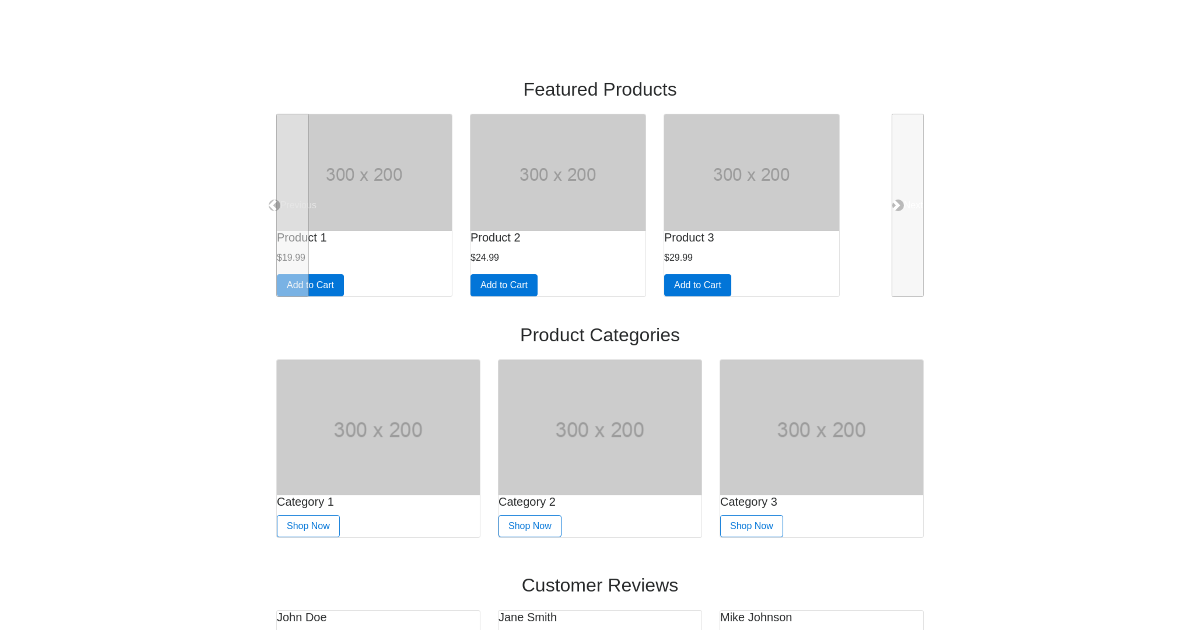Screen dimensions: 1200x630
Task: Open the Product 2 image
Action: [x=557, y=172]
